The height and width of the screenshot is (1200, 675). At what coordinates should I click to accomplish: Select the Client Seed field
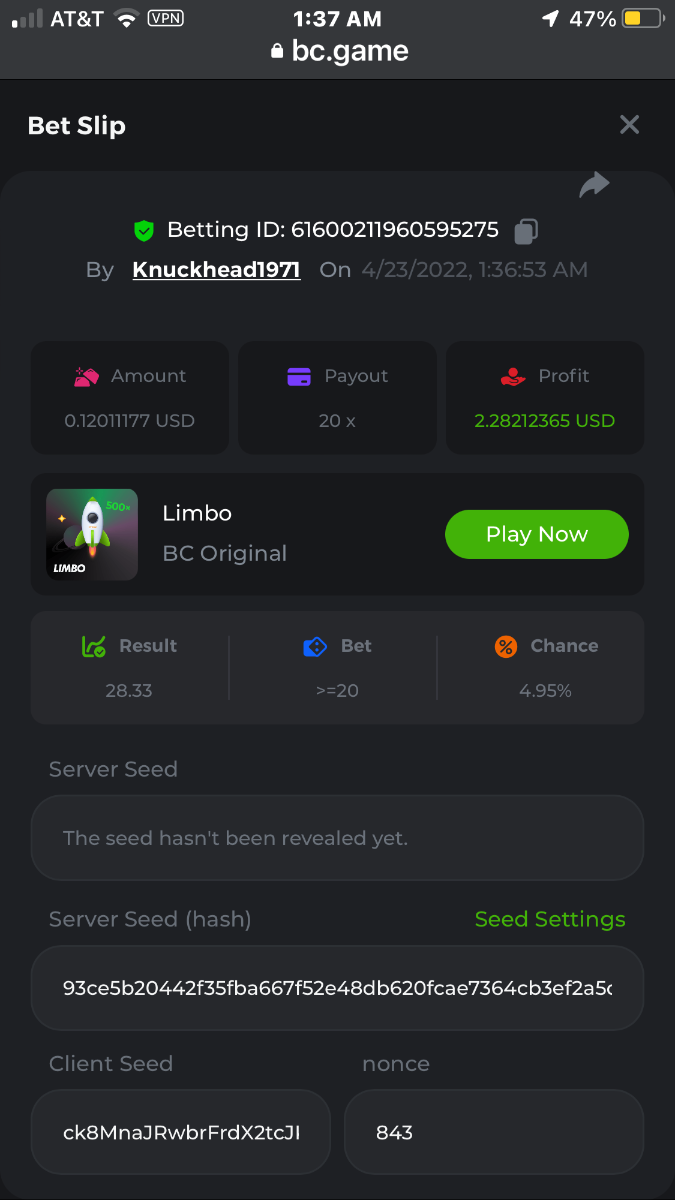click(x=181, y=1132)
